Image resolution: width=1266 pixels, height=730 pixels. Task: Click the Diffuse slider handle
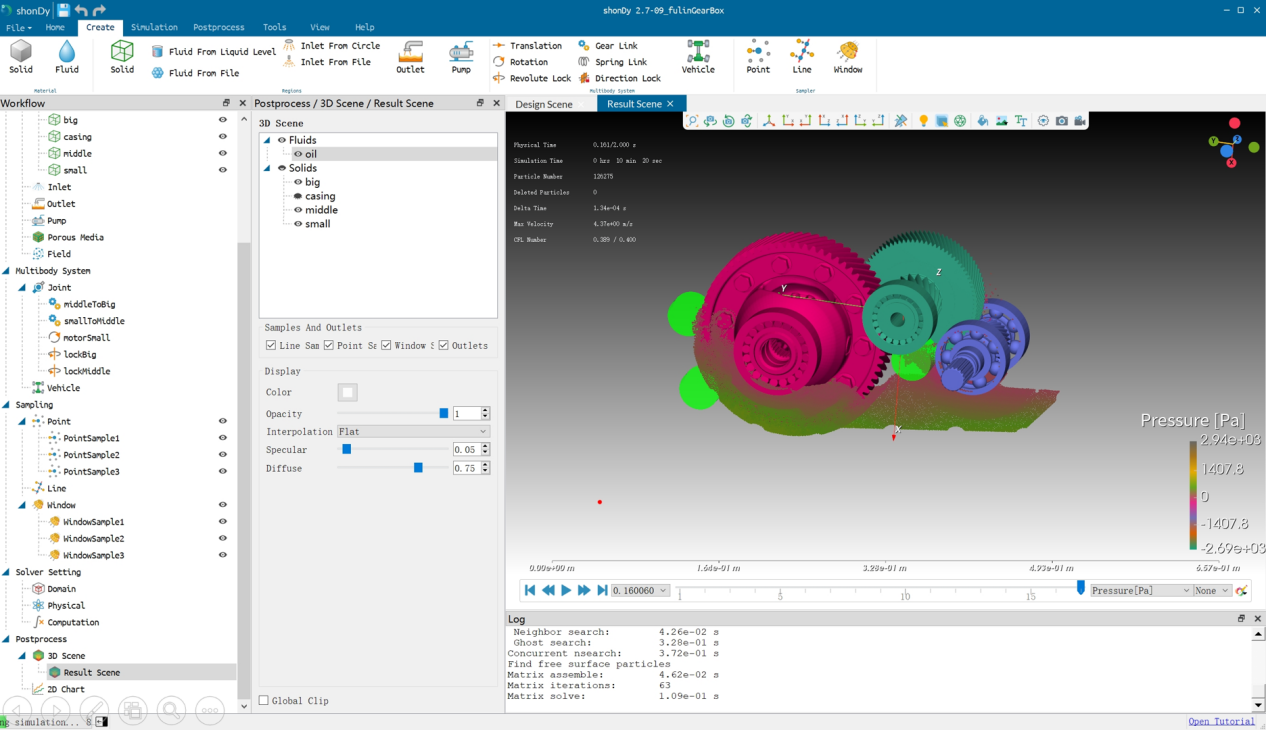tap(418, 468)
